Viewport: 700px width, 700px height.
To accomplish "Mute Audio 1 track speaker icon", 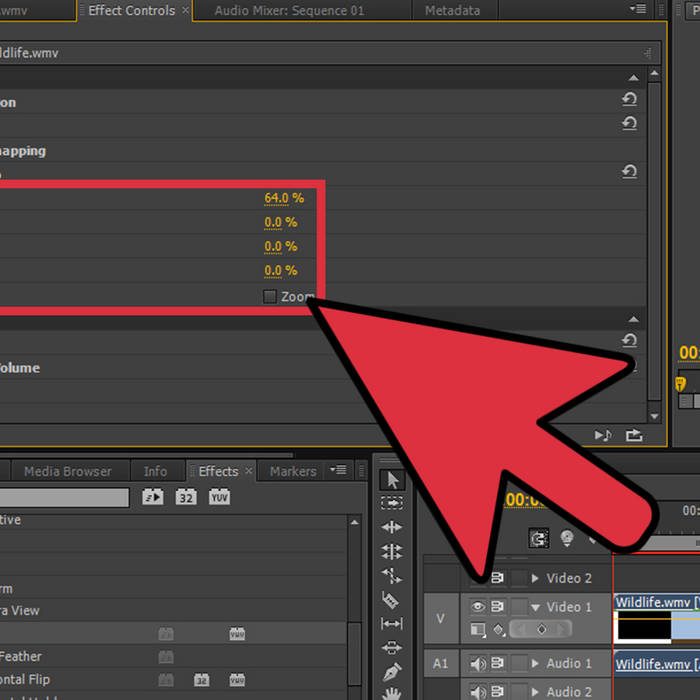I will click(x=477, y=663).
